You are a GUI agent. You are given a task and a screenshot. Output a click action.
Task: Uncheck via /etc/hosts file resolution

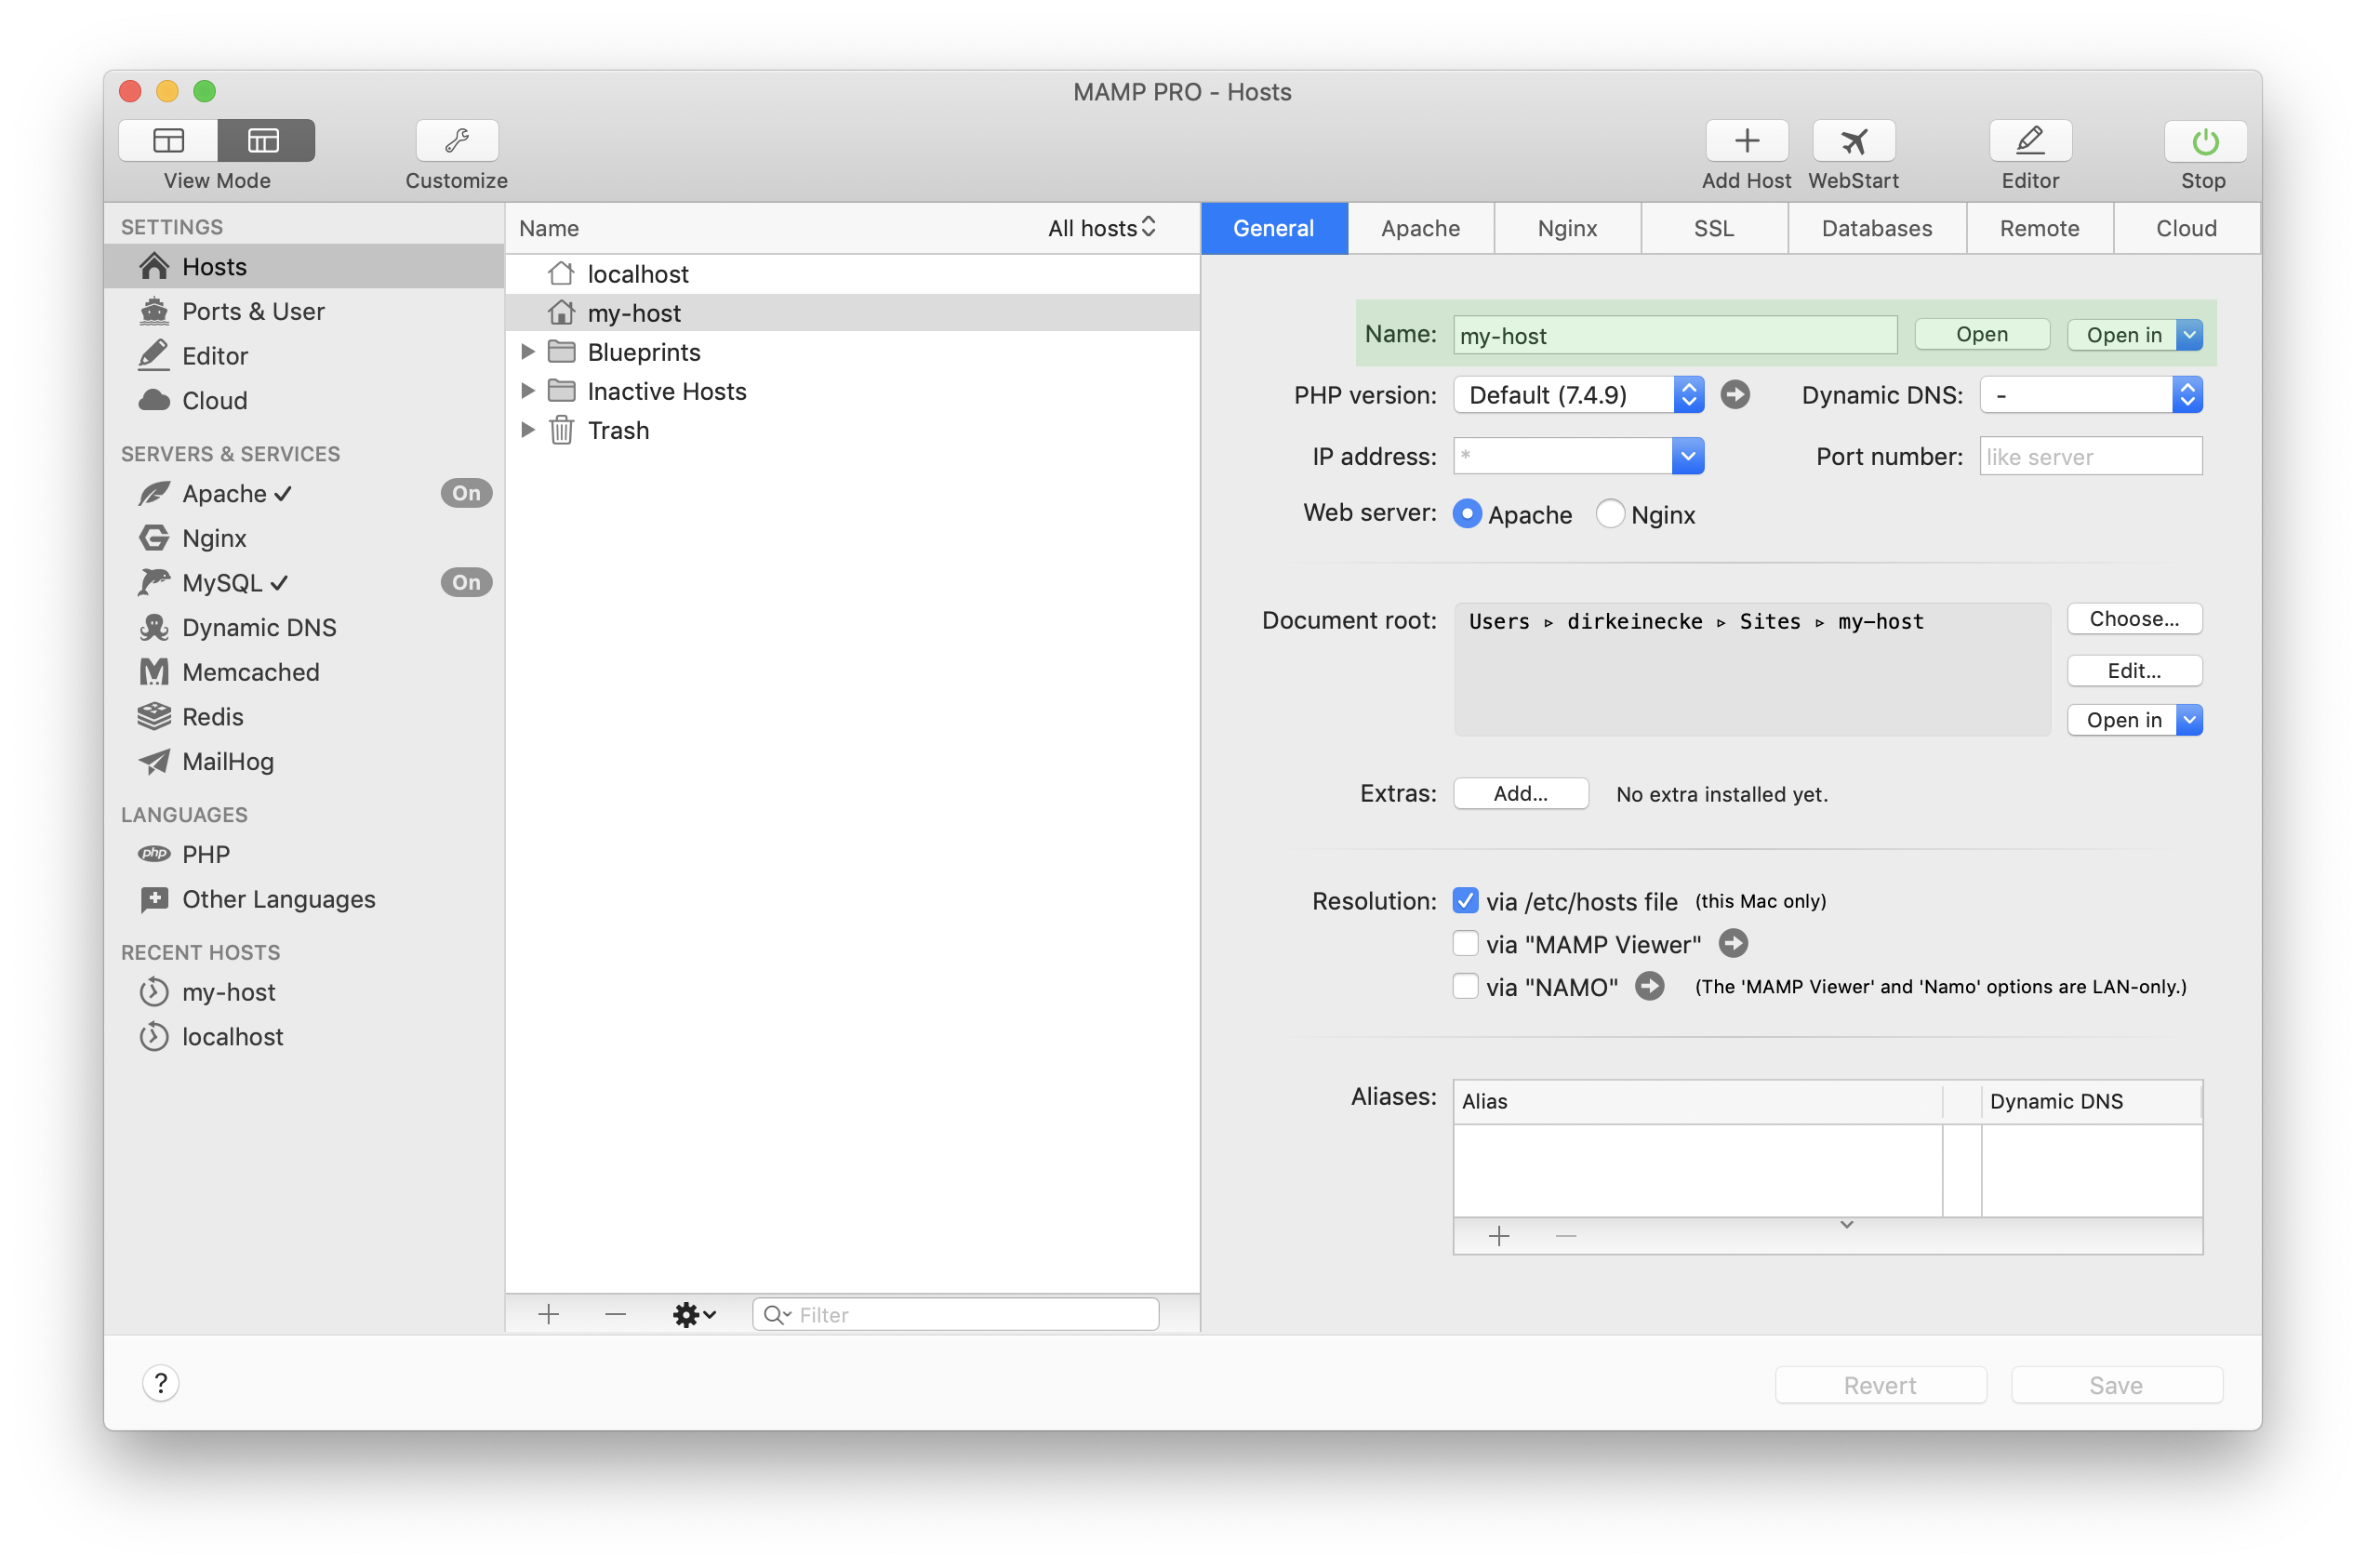click(x=1465, y=900)
